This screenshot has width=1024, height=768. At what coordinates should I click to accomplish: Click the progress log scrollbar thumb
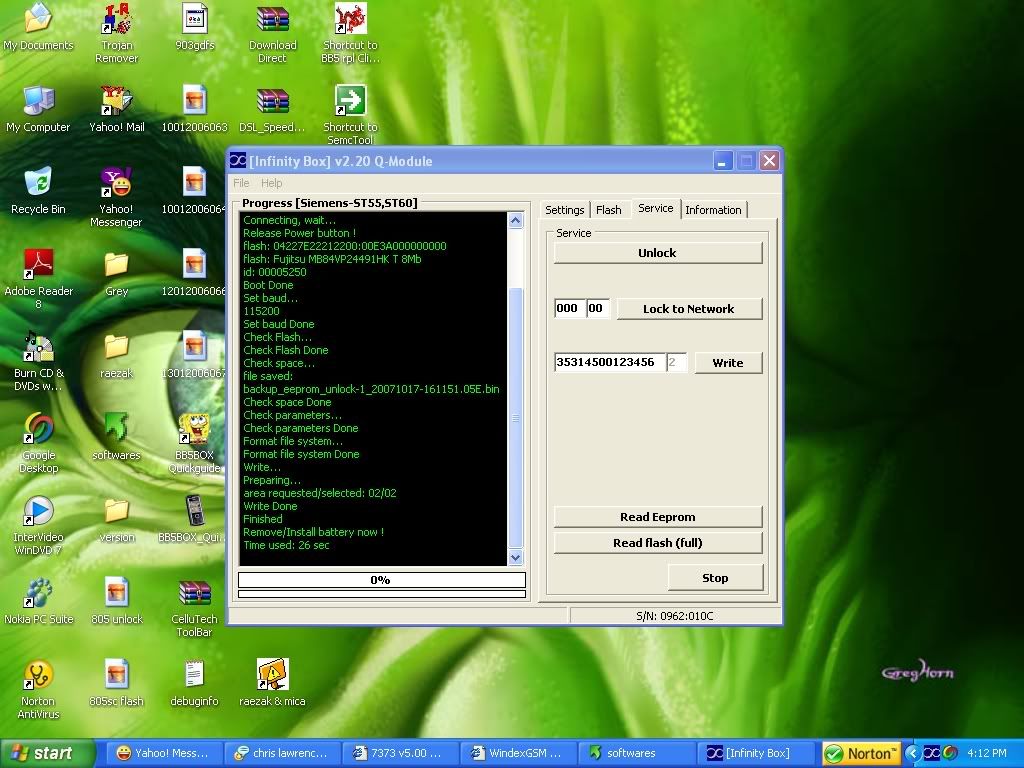pyautogui.click(x=515, y=418)
